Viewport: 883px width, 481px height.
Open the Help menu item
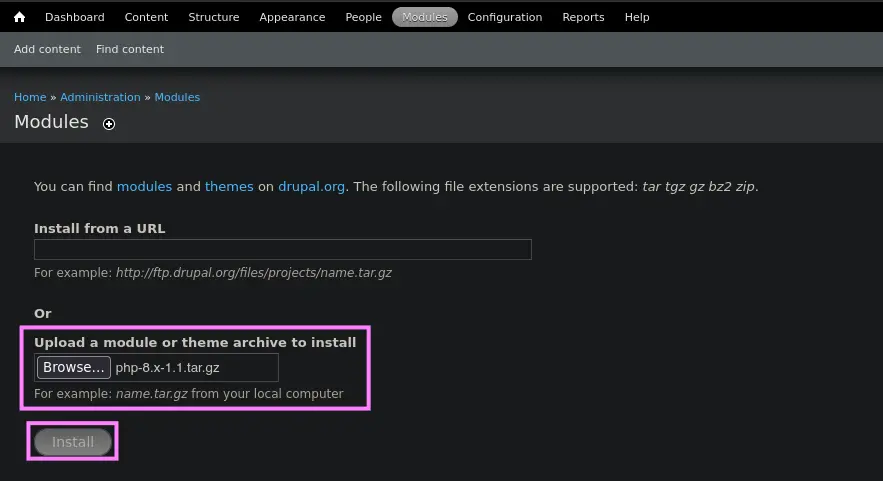coord(637,17)
